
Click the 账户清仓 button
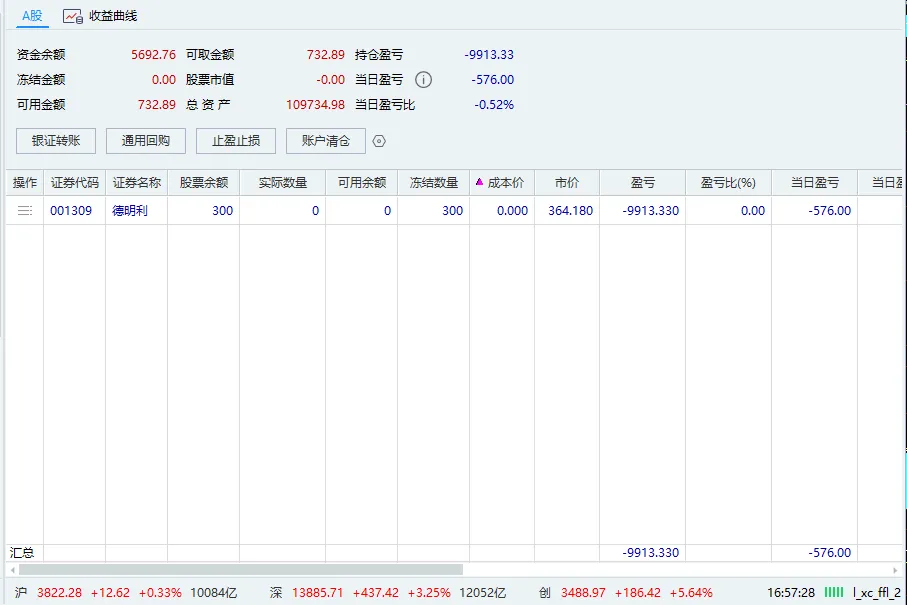[x=326, y=141]
